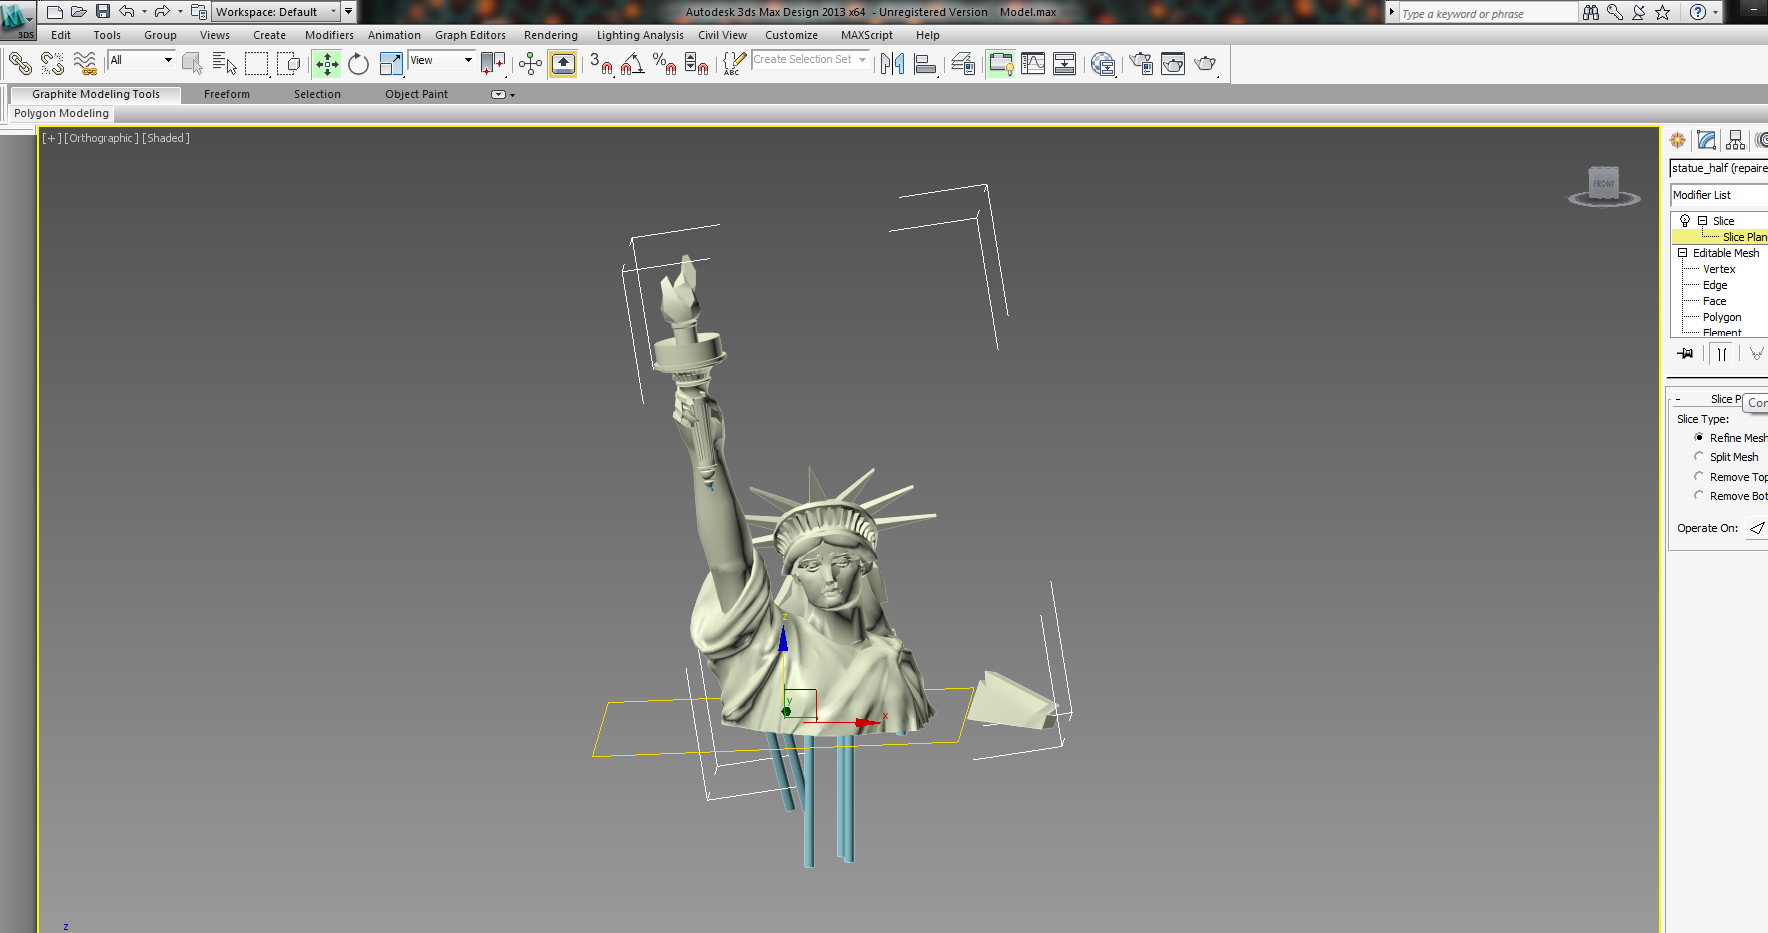Activate the Select and Move tool

pos(325,63)
